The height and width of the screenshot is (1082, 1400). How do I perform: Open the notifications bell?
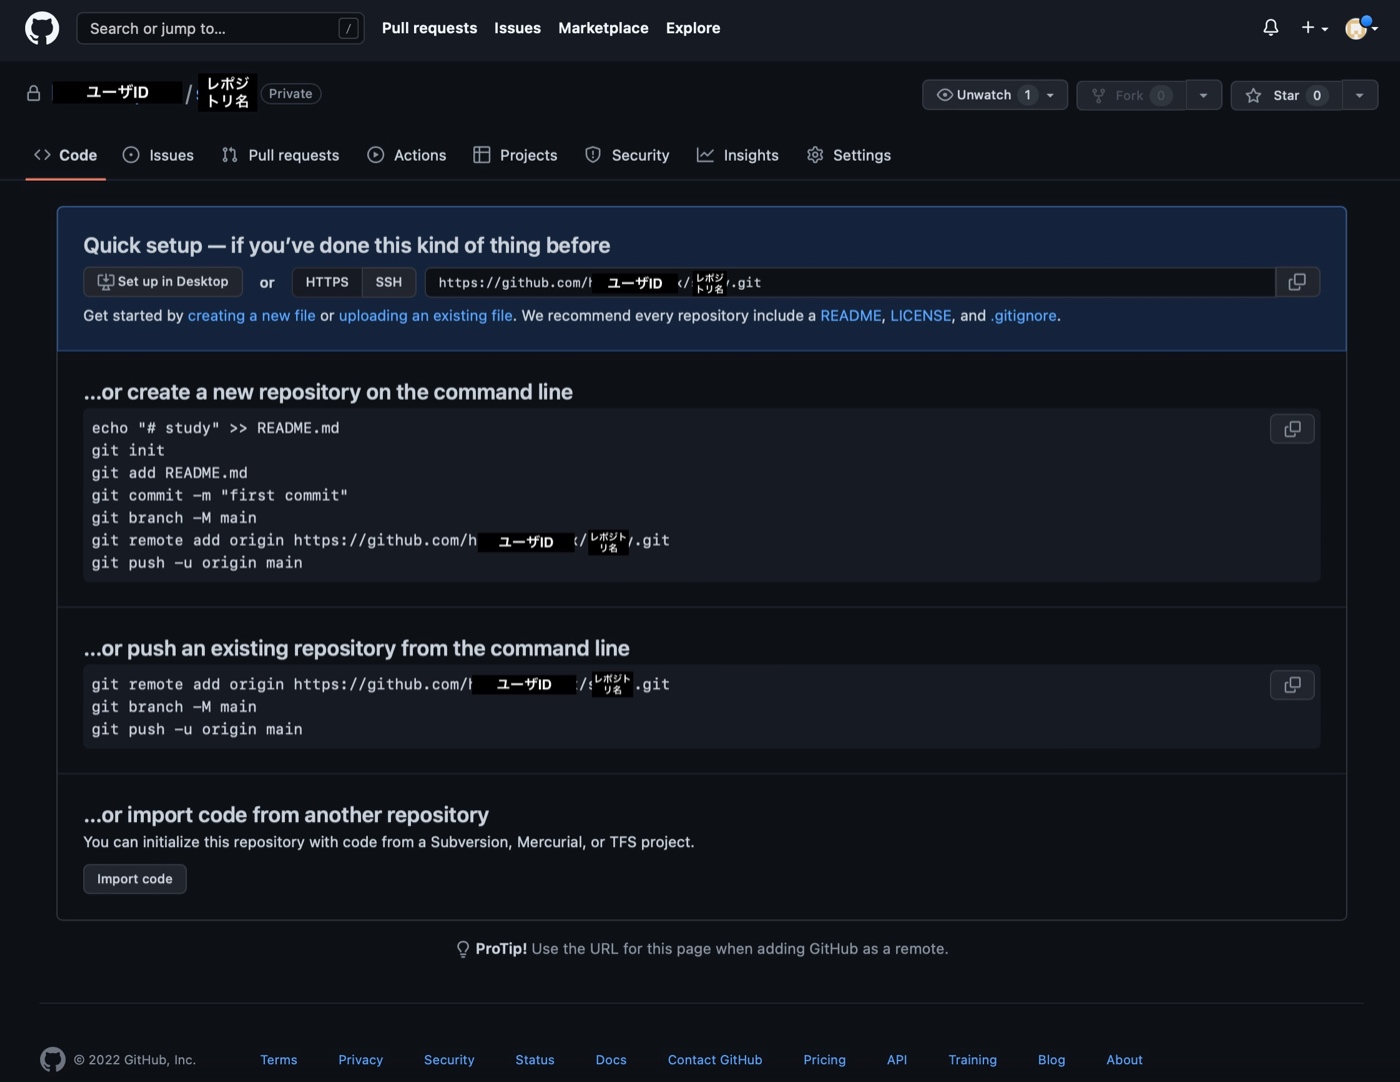coord(1270,28)
